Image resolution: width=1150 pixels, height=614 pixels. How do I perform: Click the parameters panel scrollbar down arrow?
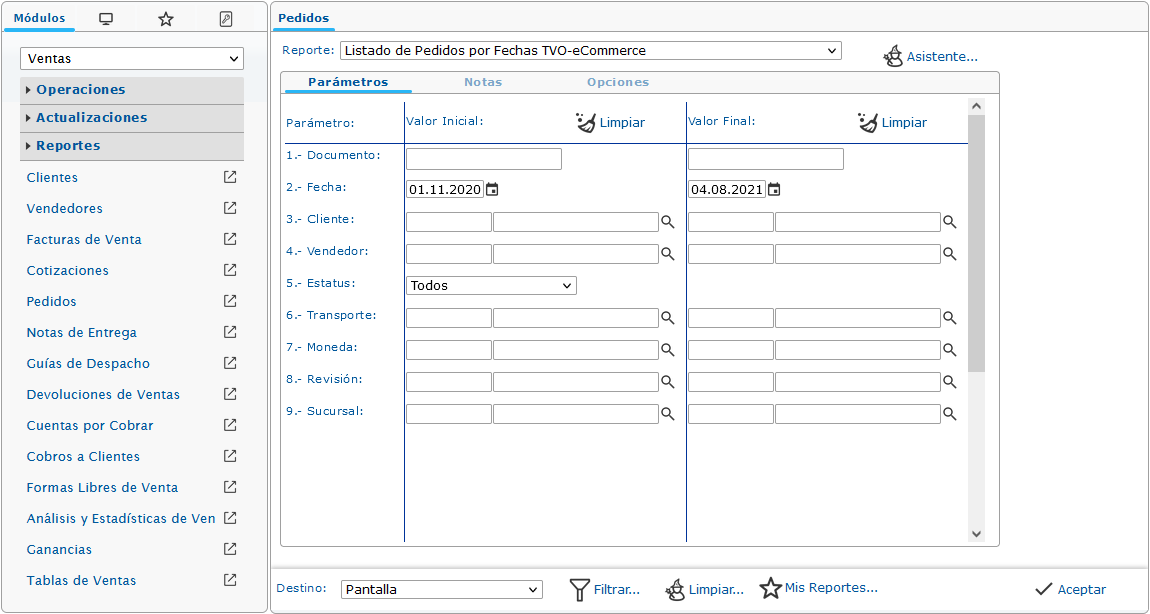tap(976, 534)
